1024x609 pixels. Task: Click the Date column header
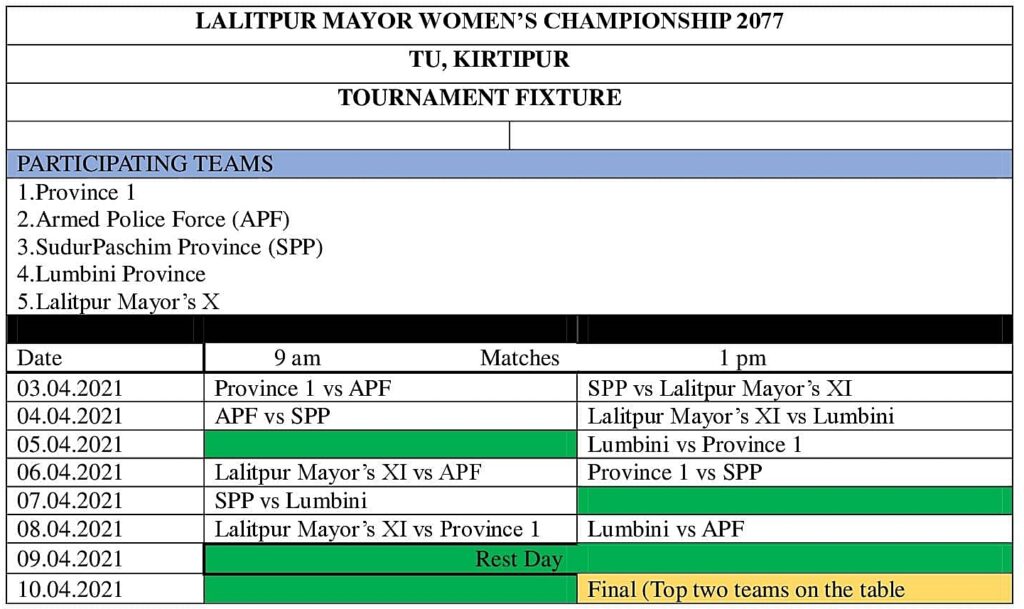(x=40, y=358)
